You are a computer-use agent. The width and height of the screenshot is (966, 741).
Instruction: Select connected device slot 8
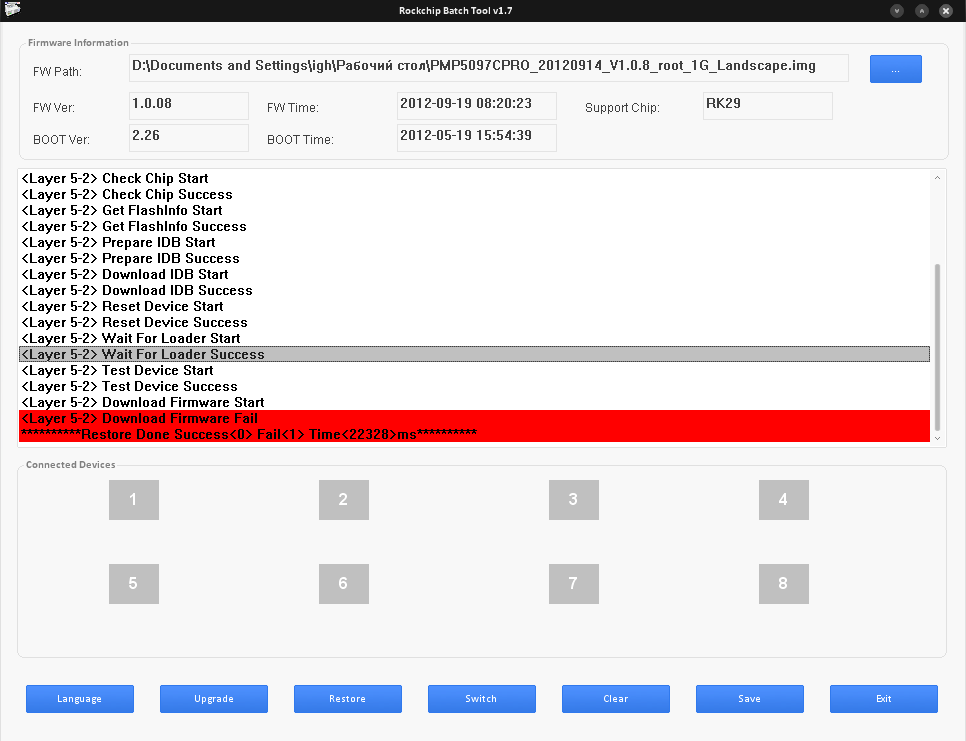784,584
